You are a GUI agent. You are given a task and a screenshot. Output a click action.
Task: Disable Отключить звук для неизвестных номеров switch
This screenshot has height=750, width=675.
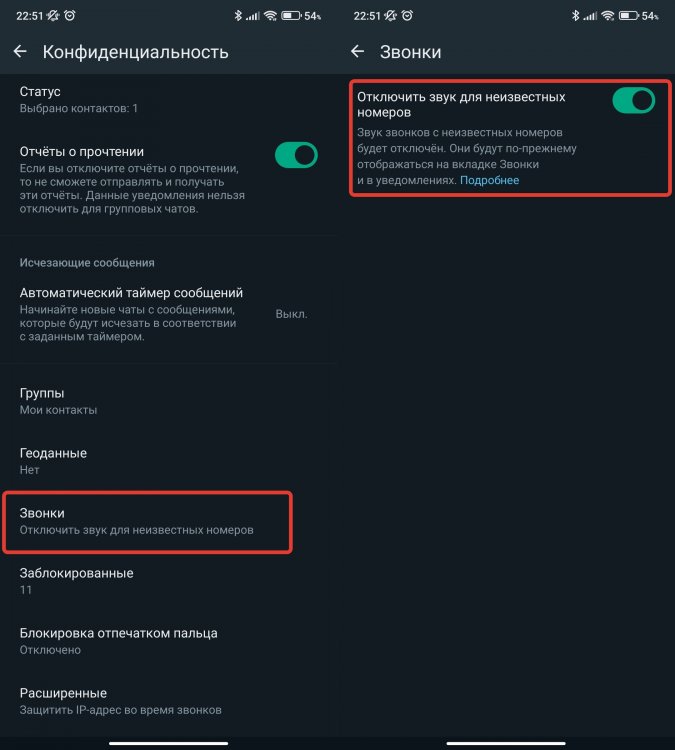pyautogui.click(x=633, y=100)
